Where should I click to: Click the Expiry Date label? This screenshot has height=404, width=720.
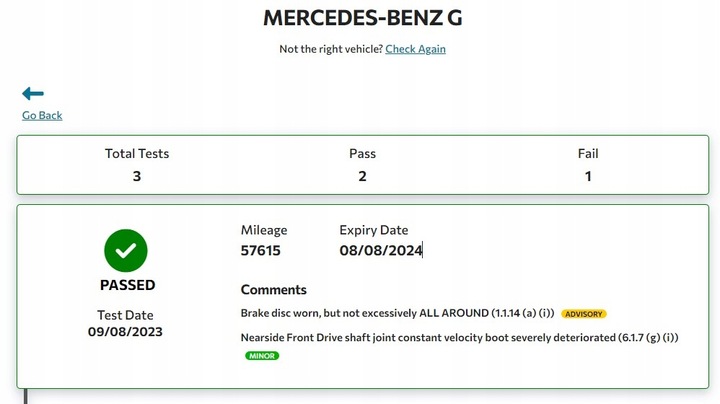374,230
